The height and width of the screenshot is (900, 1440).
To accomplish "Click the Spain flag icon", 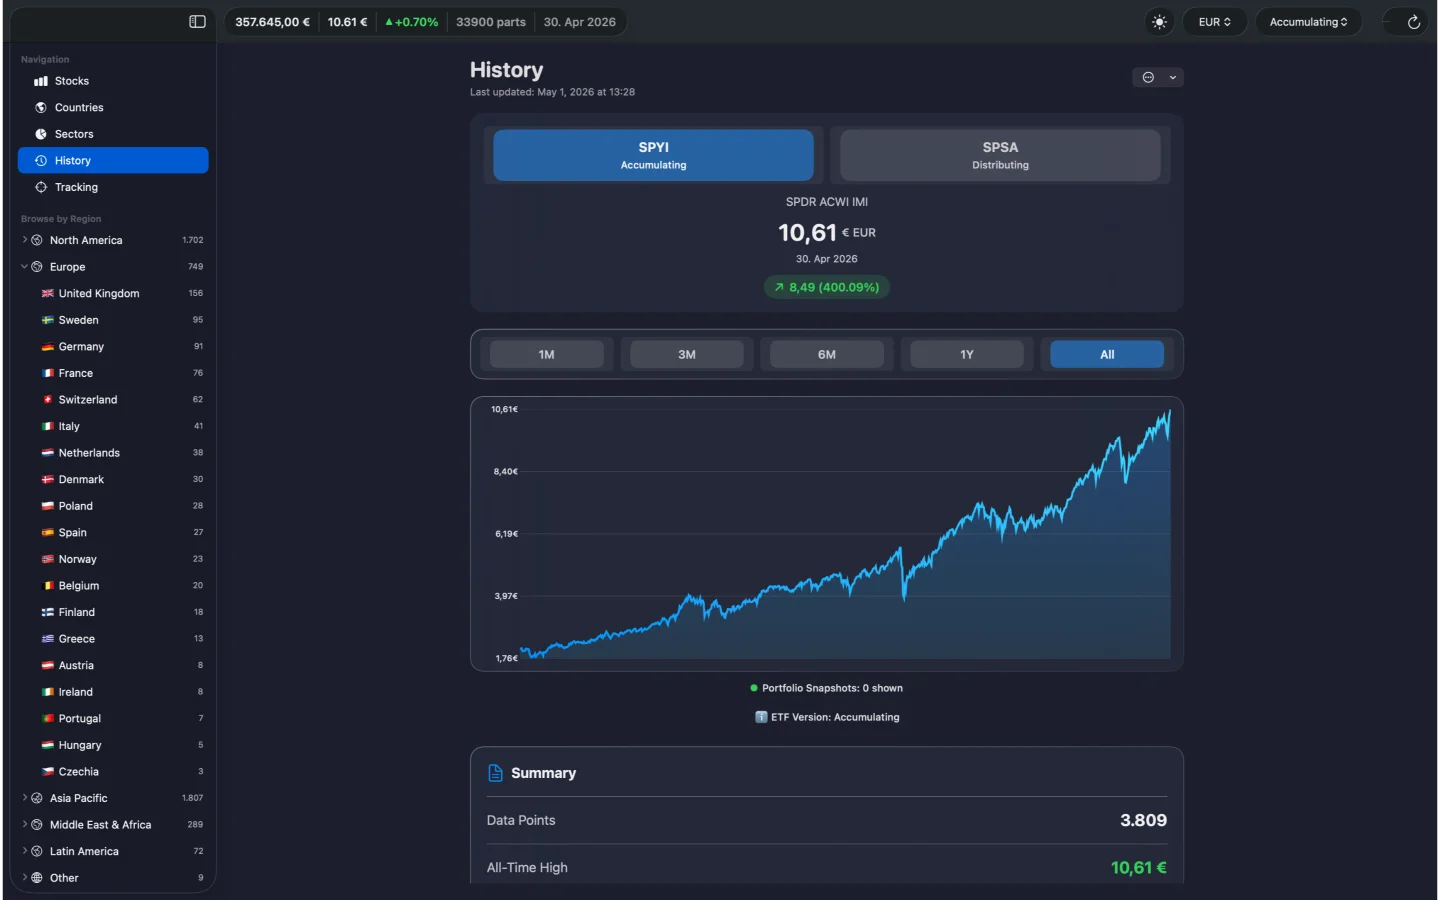I will [47, 532].
